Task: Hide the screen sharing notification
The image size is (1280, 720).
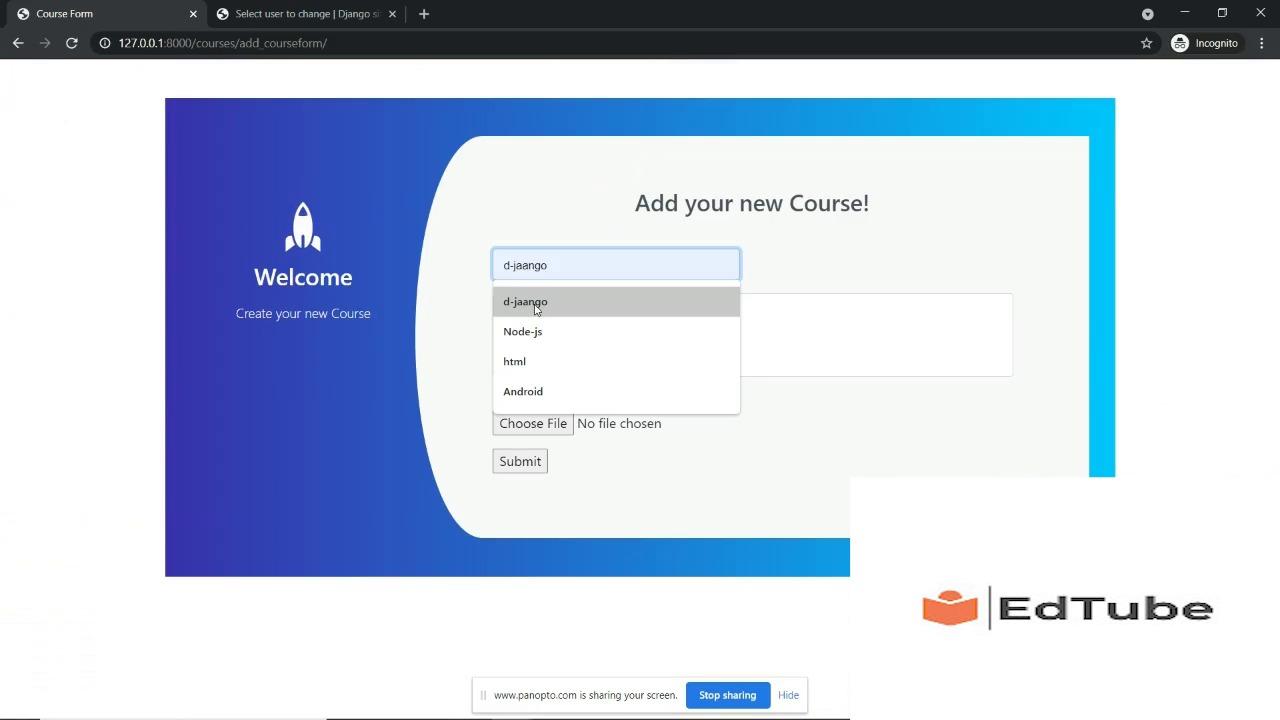Action: coord(788,695)
